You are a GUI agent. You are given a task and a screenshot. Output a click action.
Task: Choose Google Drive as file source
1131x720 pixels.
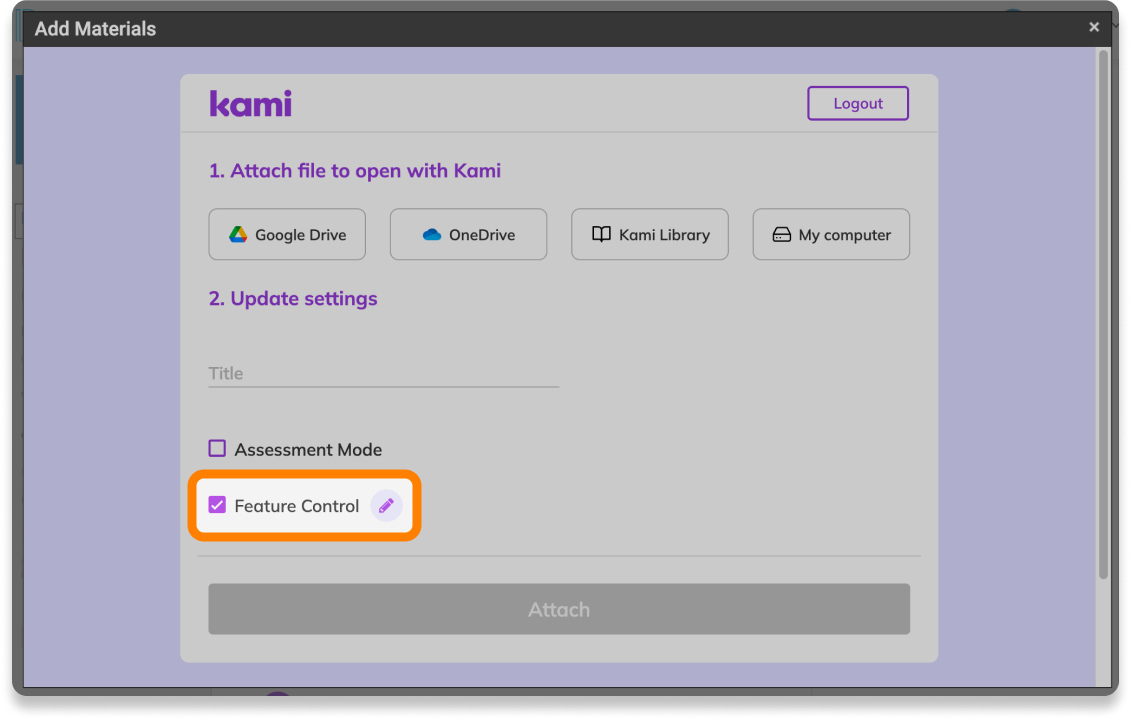coord(287,234)
